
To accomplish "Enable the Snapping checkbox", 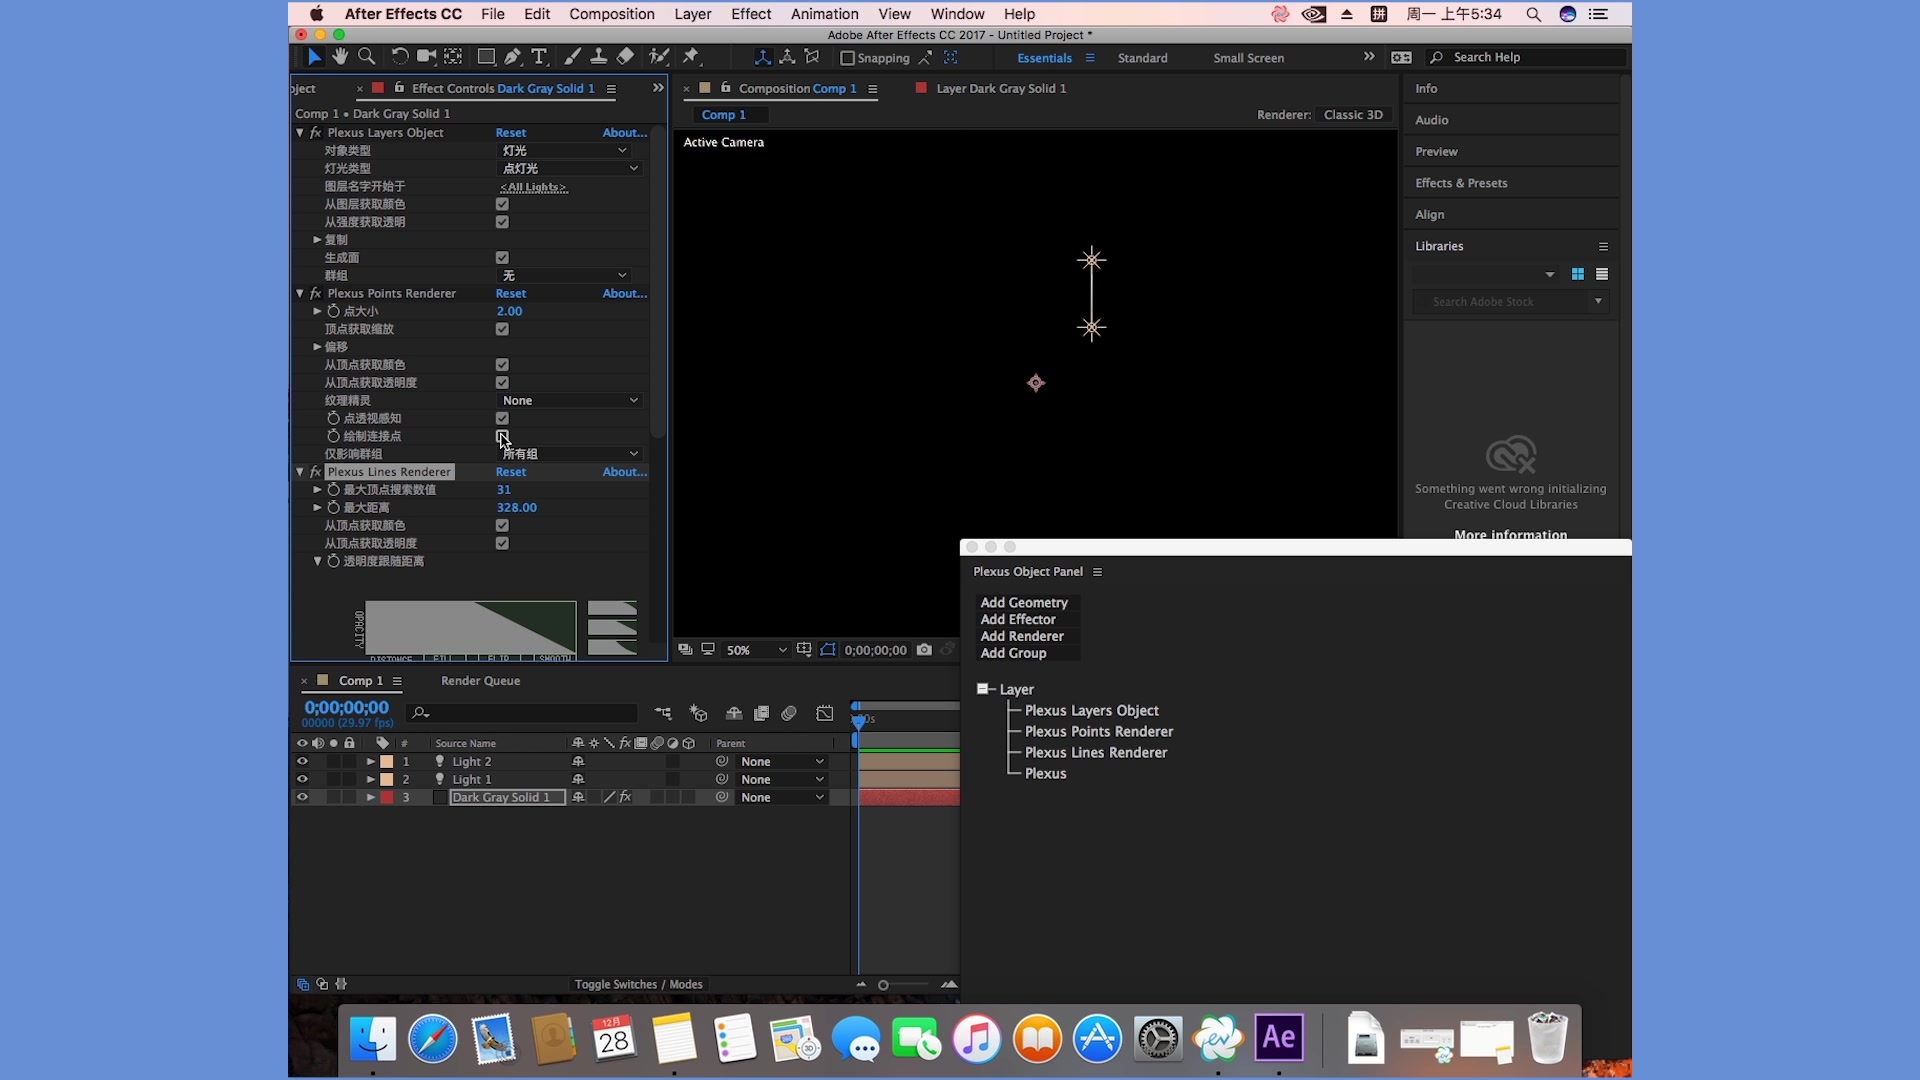I will tap(847, 58).
